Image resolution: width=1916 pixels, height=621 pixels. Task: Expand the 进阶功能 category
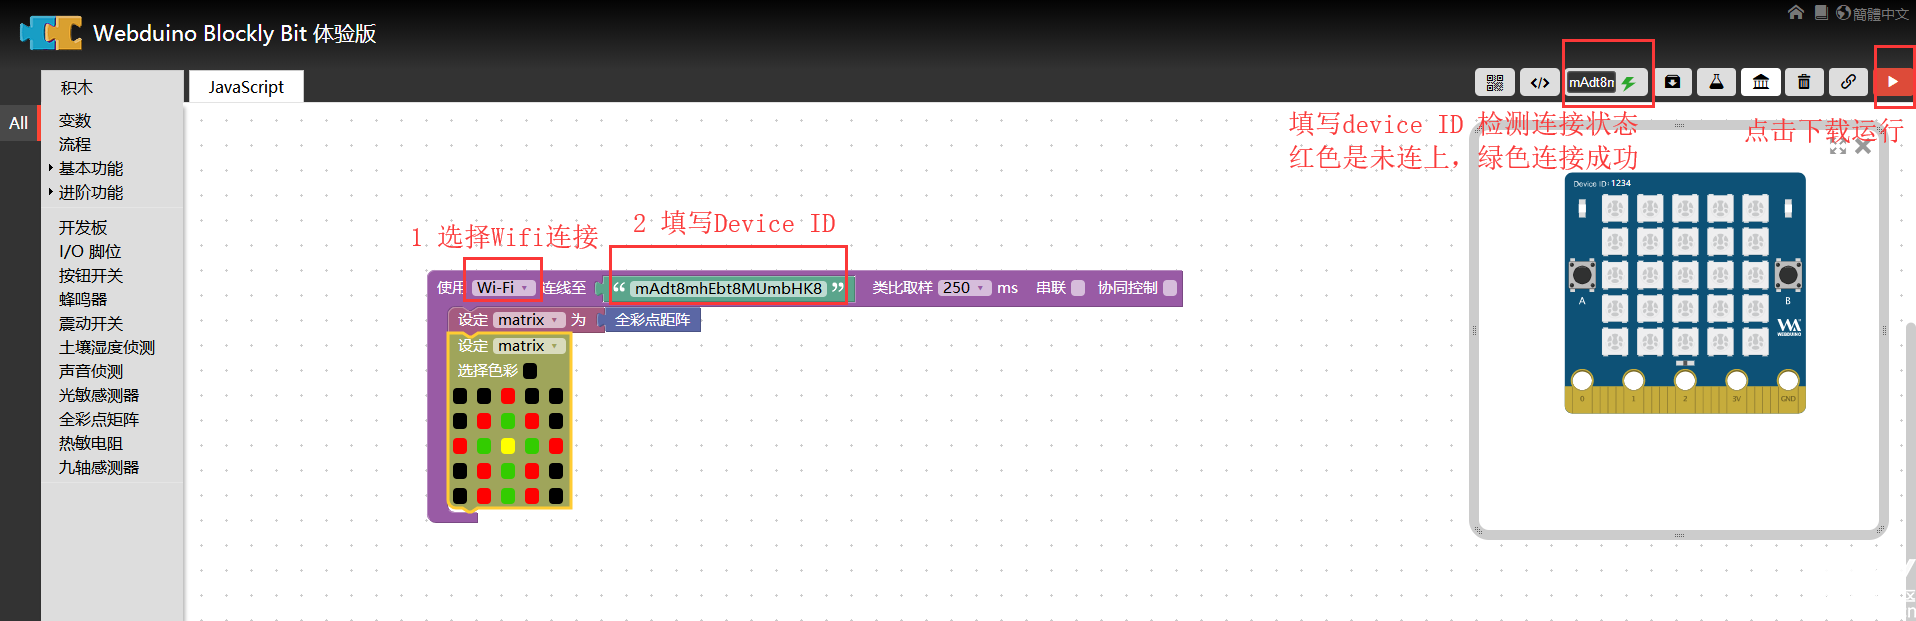91,192
